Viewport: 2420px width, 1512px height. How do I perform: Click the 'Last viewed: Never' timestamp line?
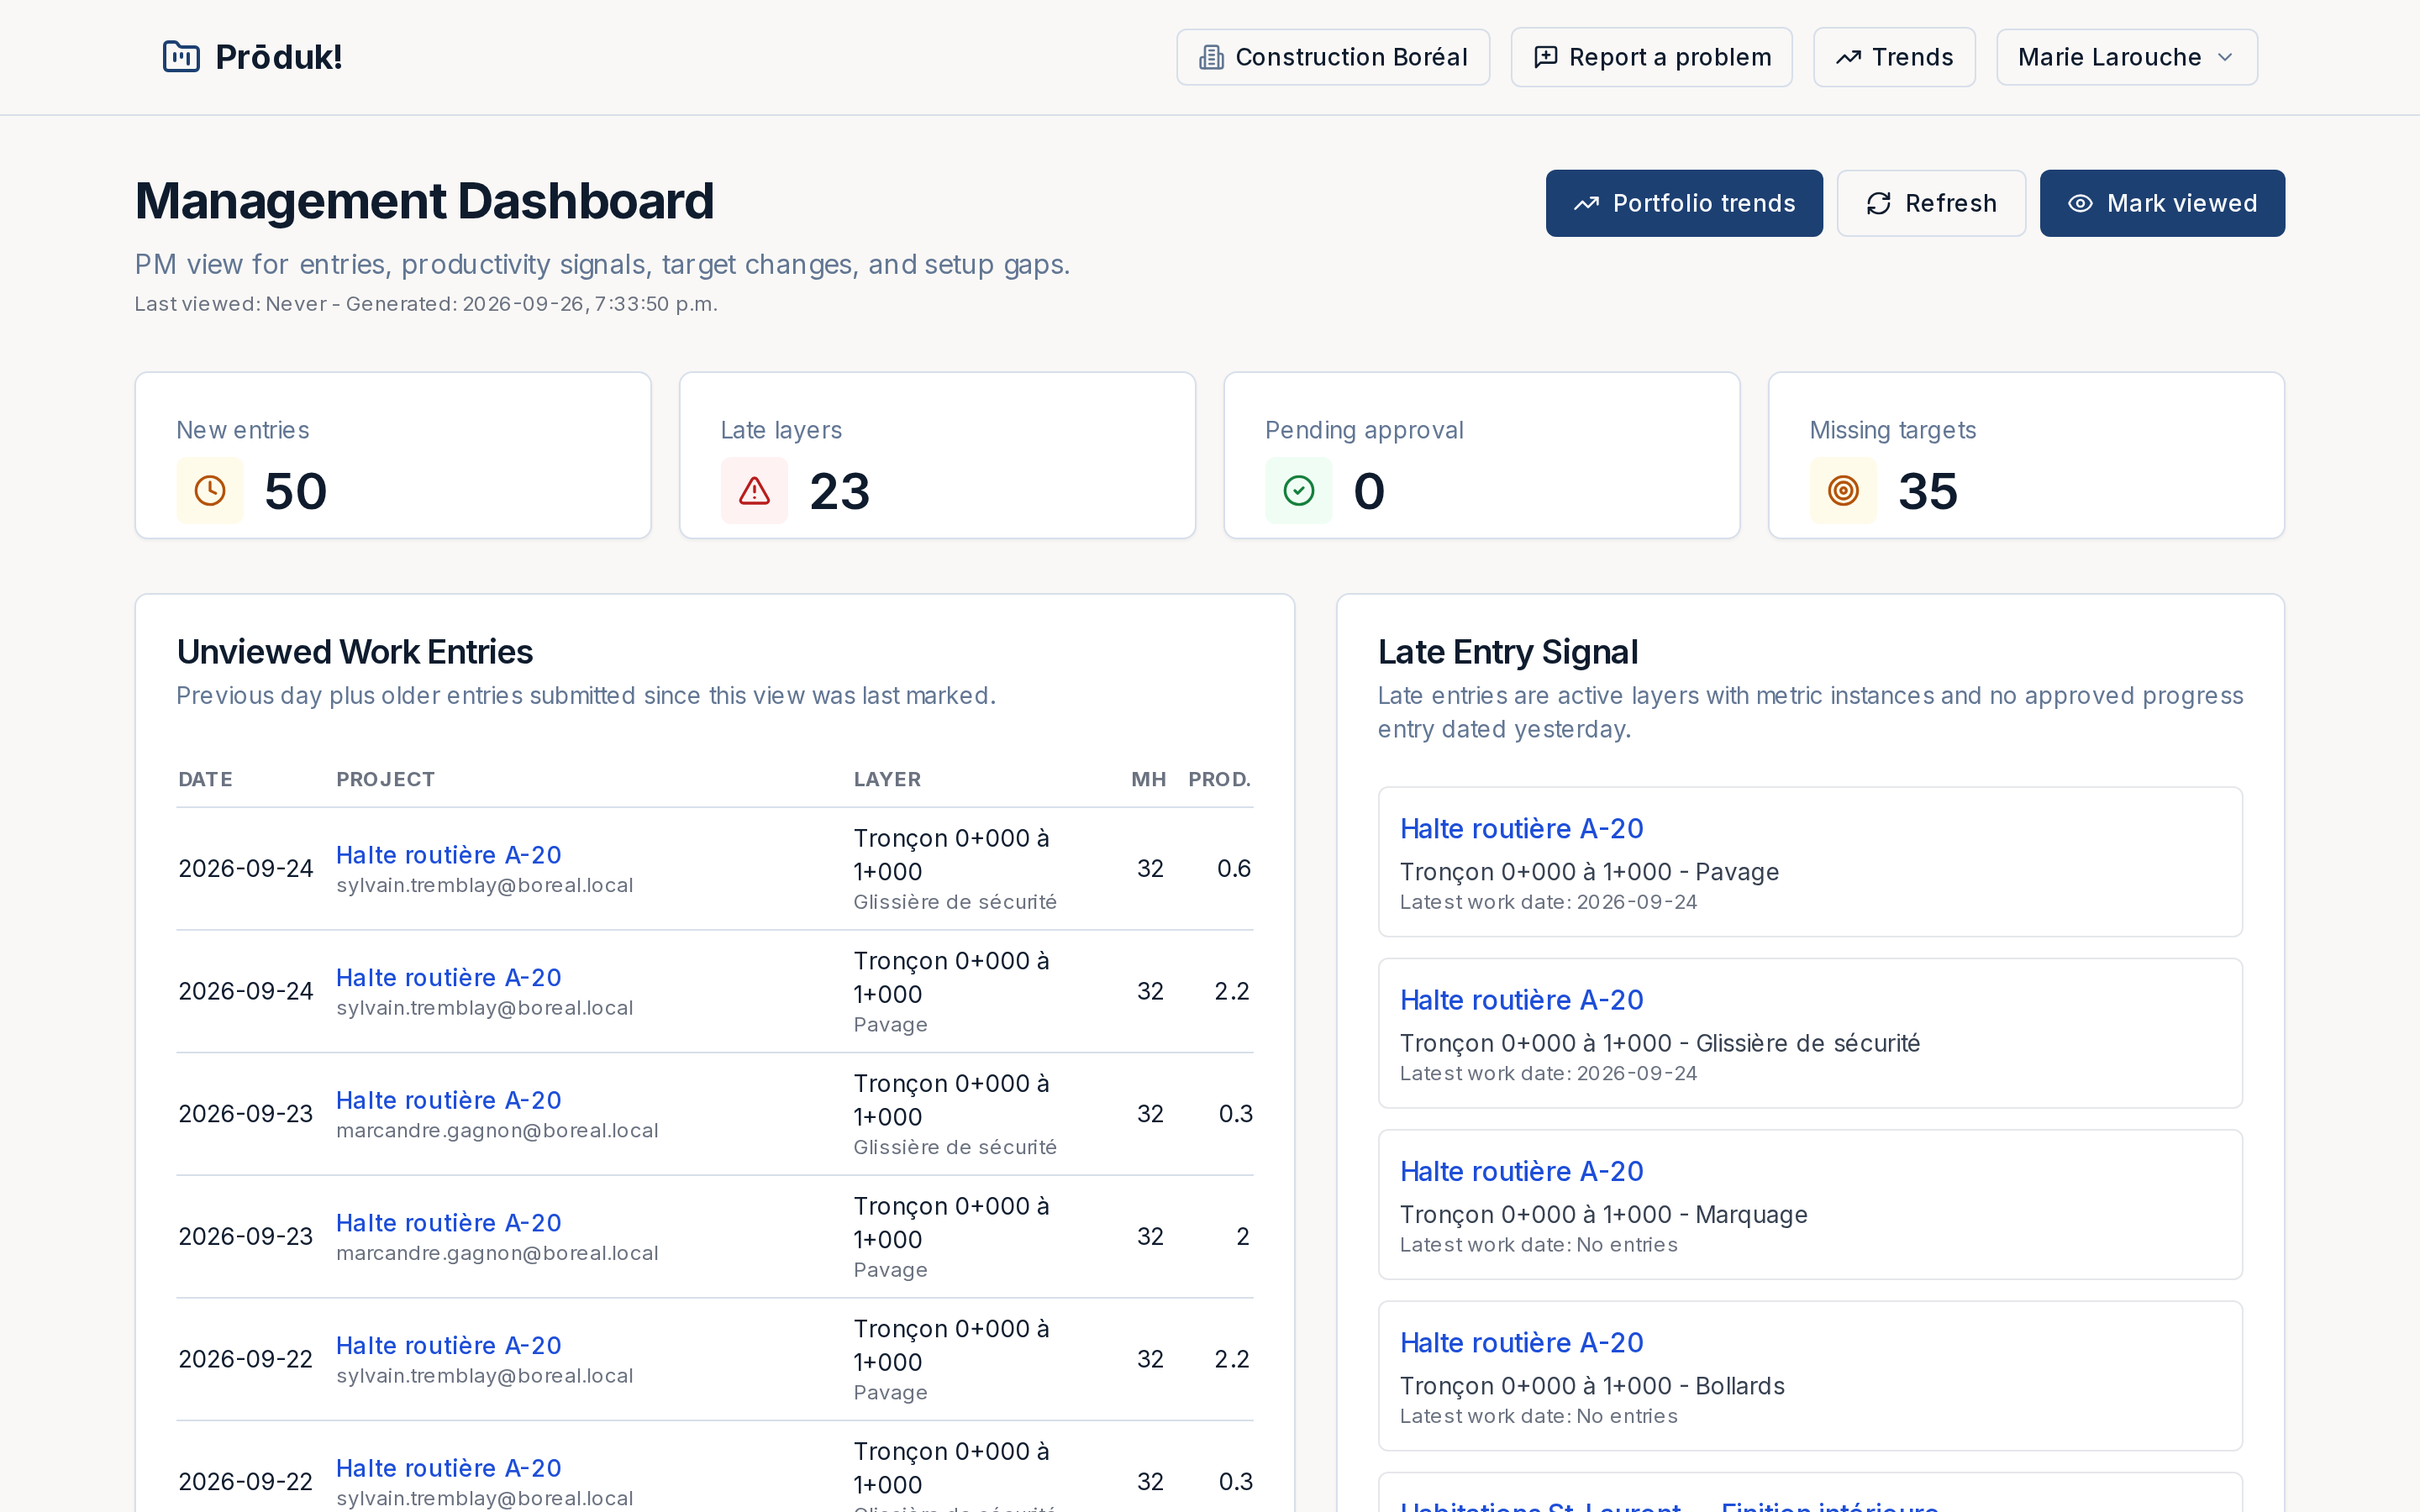[x=426, y=304]
